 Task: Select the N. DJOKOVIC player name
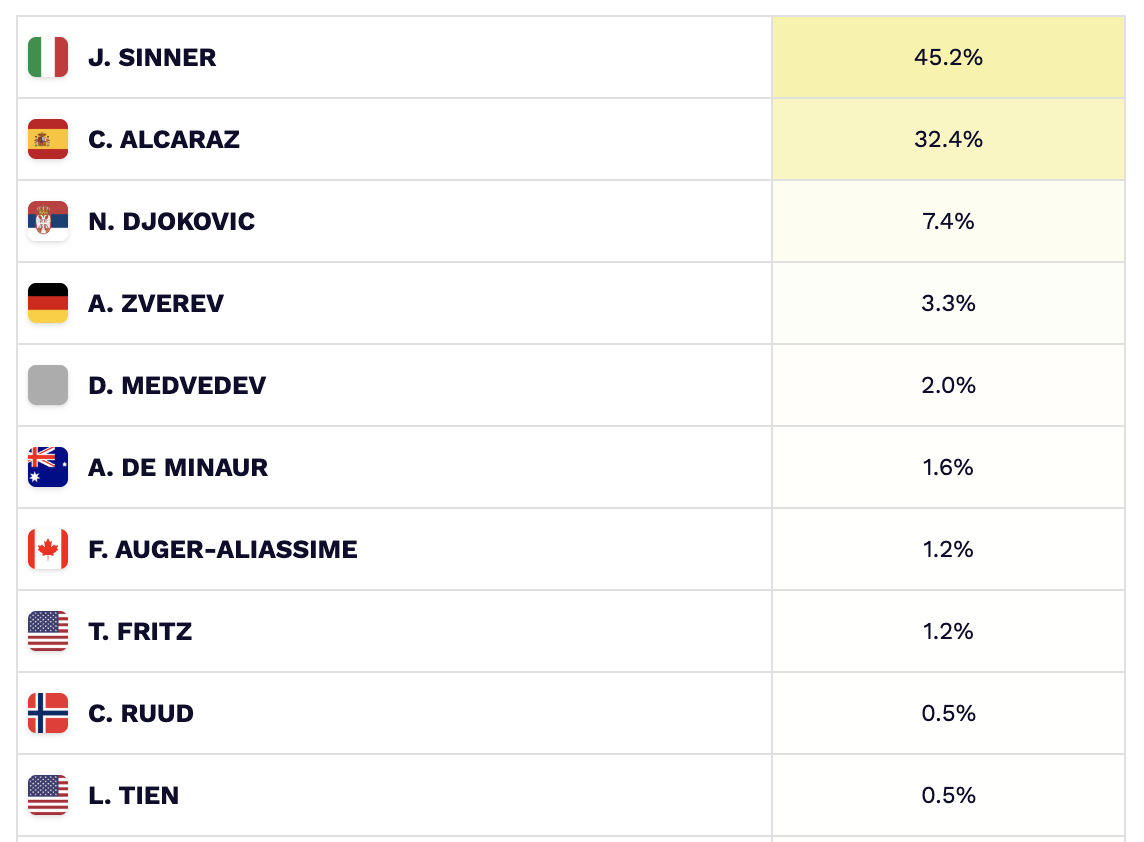[x=171, y=221]
